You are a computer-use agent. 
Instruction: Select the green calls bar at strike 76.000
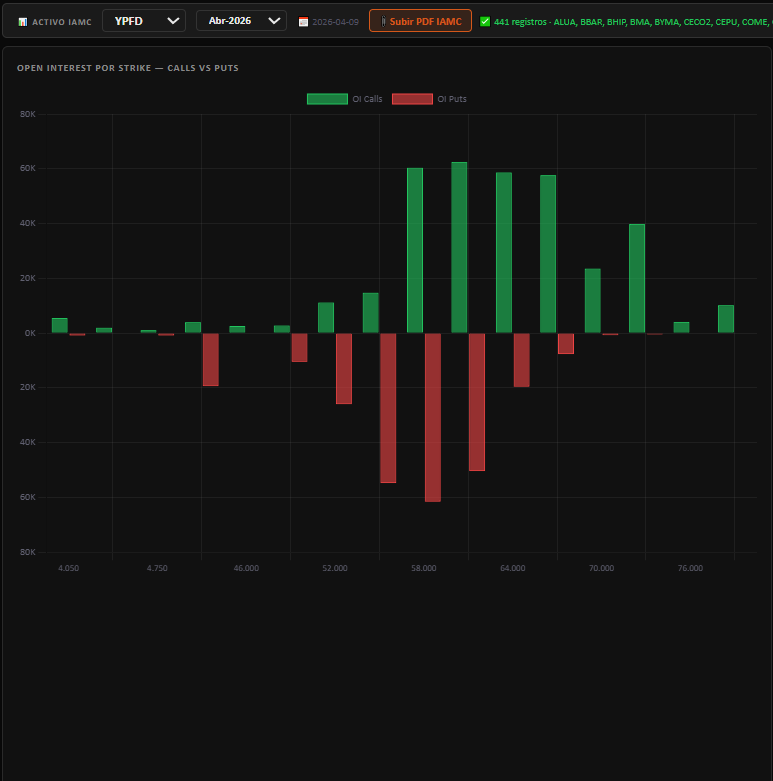(681, 327)
